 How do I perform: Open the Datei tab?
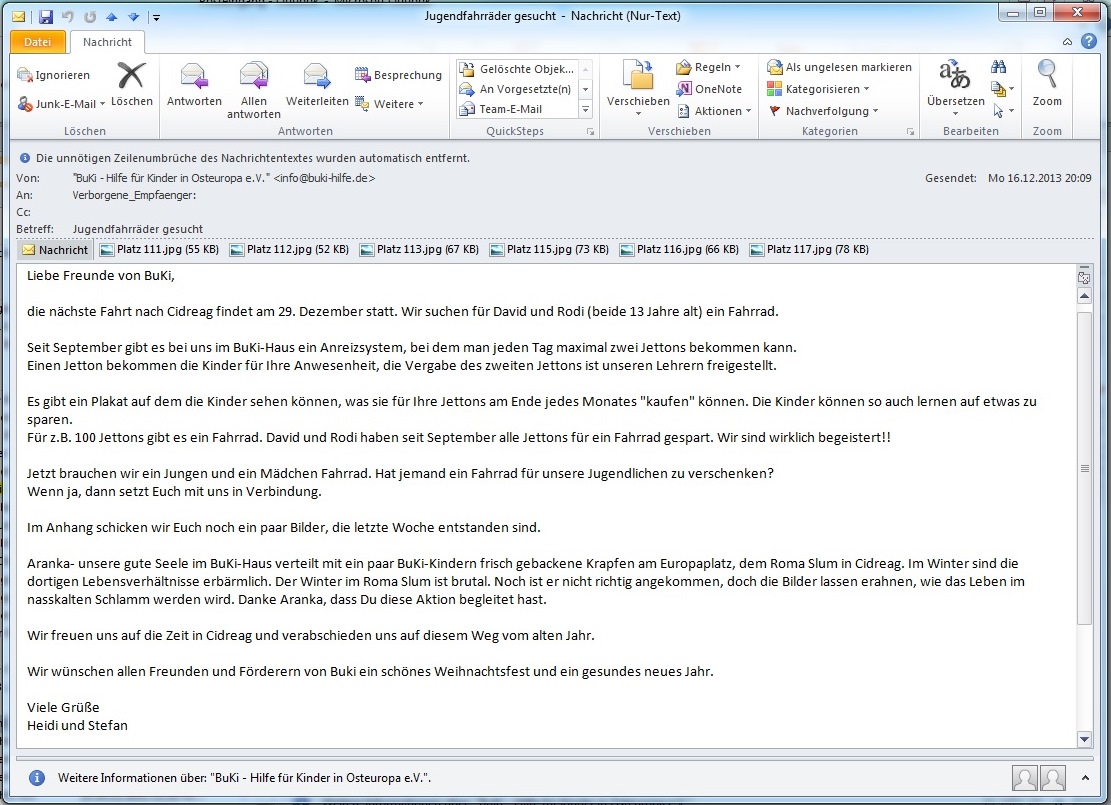(38, 42)
